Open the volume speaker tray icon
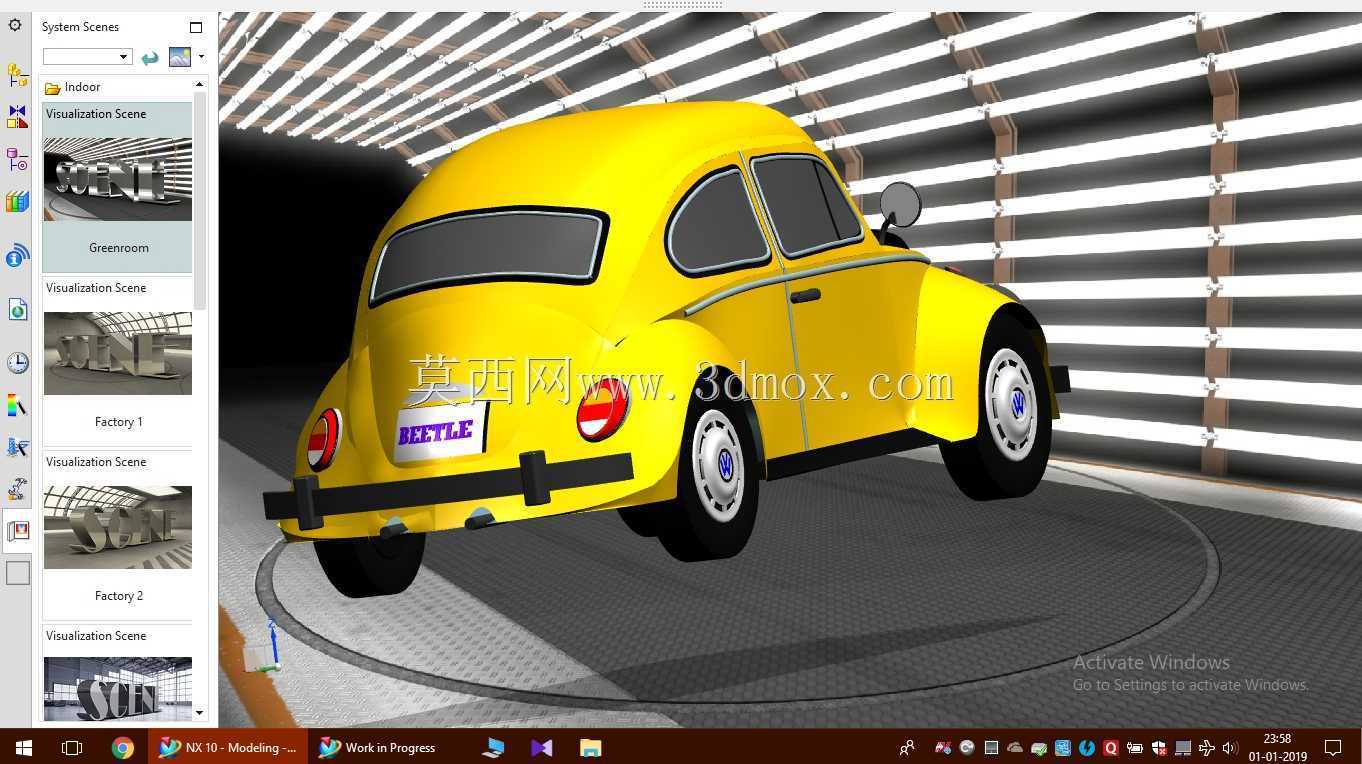The image size is (1362, 764). [x=1230, y=747]
